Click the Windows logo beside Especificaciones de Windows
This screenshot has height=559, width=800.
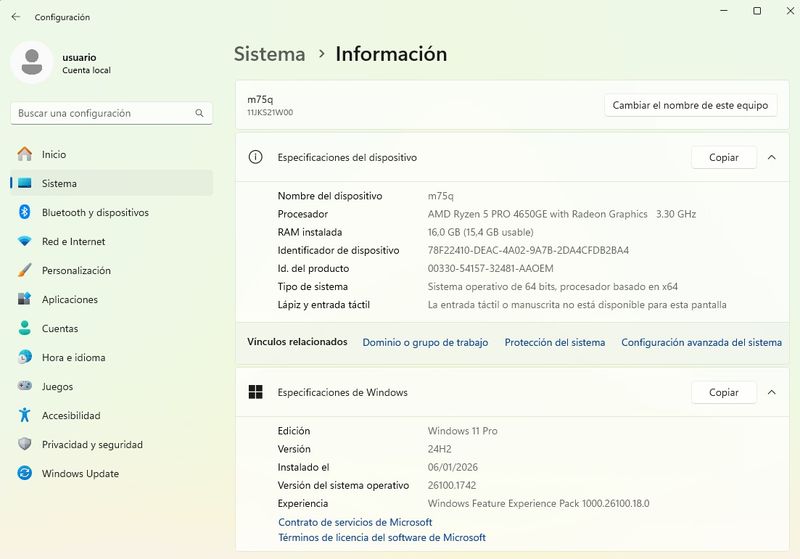(x=255, y=392)
